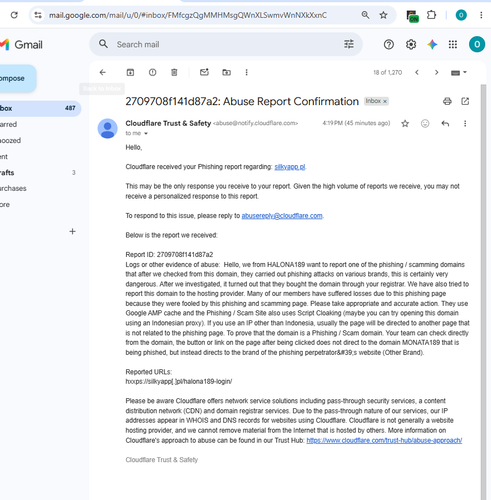Image resolution: width=491 pixels, height=500 pixels.
Task: Archive this email
Action: 130,72
